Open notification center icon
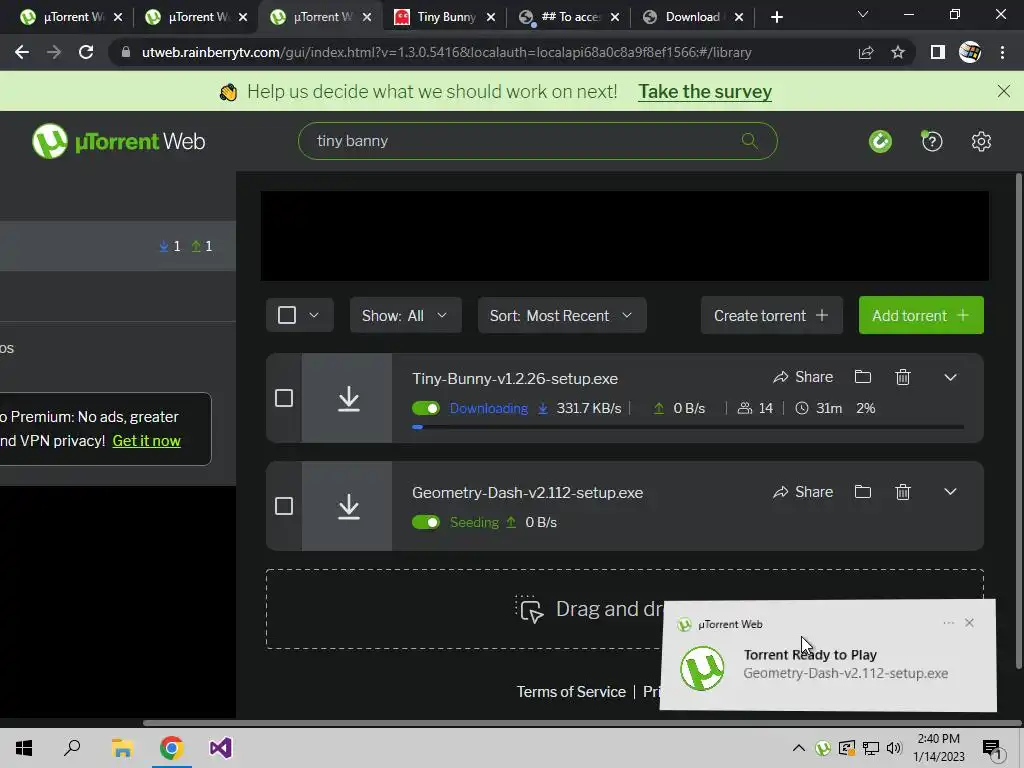Image resolution: width=1024 pixels, height=768 pixels. tap(992, 748)
